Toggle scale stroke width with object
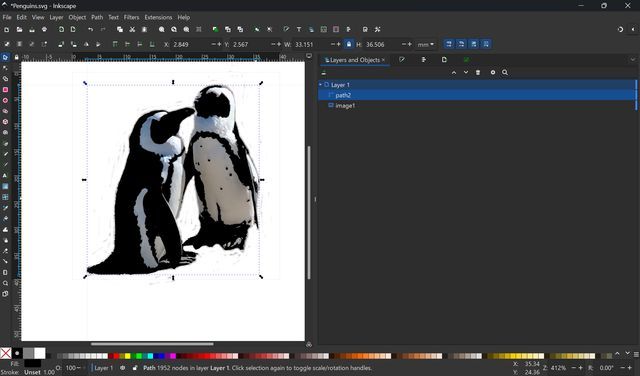This screenshot has width=640, height=376. [x=449, y=44]
